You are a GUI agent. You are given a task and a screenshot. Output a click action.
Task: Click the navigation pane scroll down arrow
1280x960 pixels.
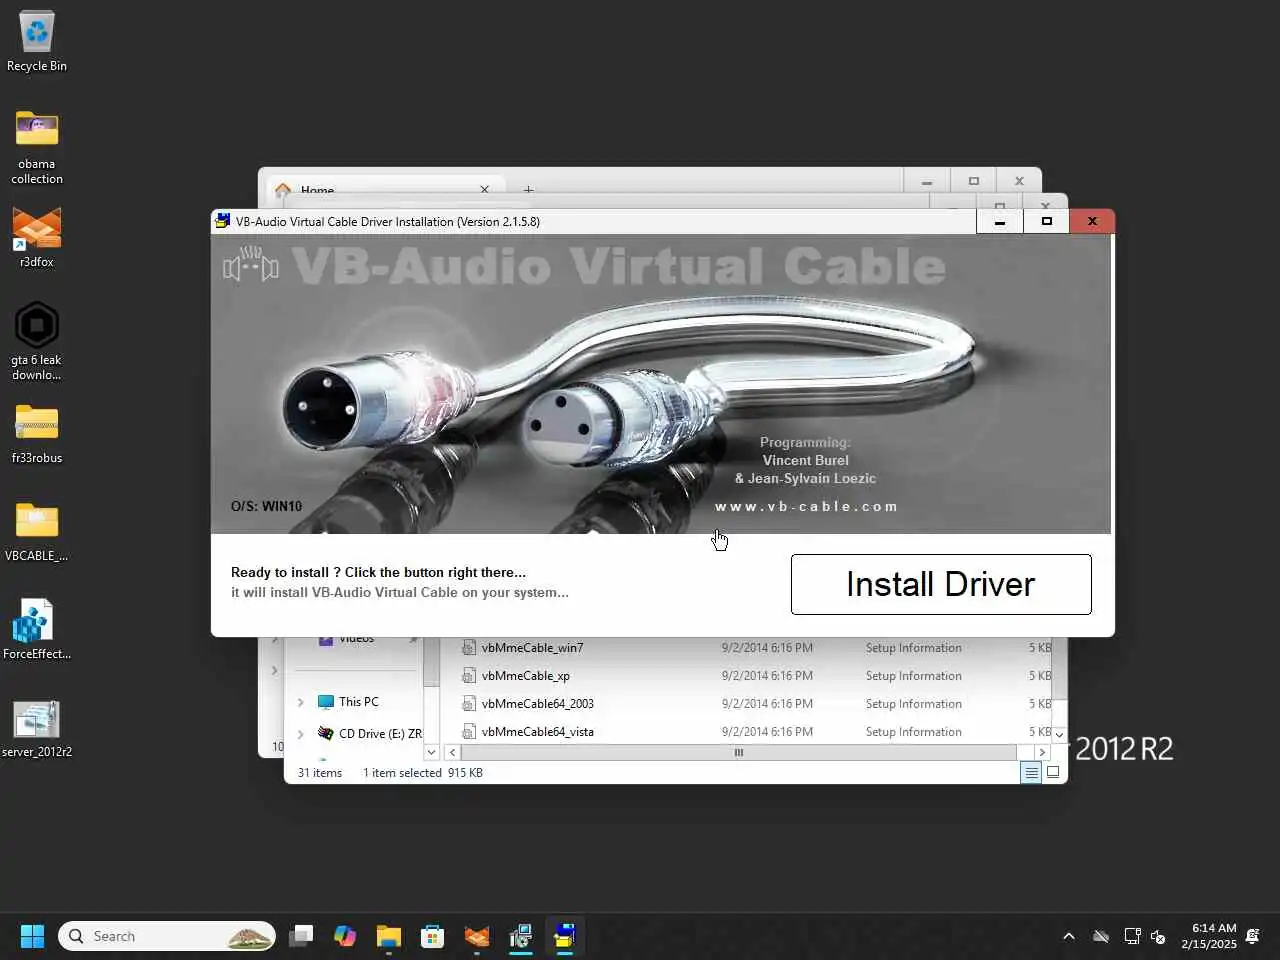point(431,752)
